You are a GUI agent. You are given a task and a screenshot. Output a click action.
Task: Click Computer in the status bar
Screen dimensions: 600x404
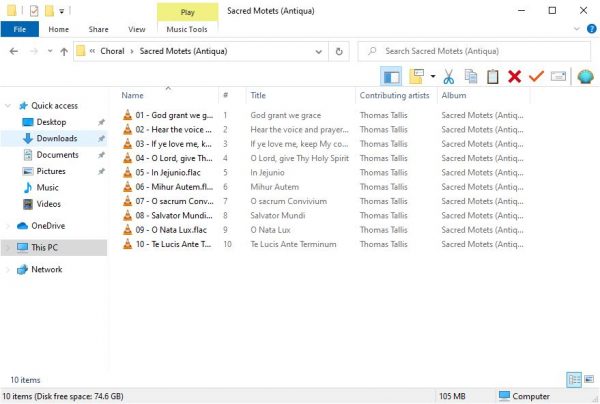pos(524,396)
